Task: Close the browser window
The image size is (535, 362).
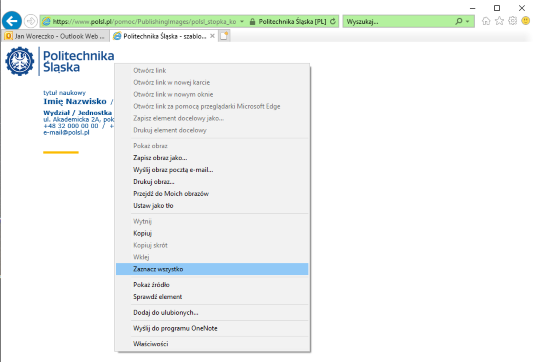Action: (522, 8)
